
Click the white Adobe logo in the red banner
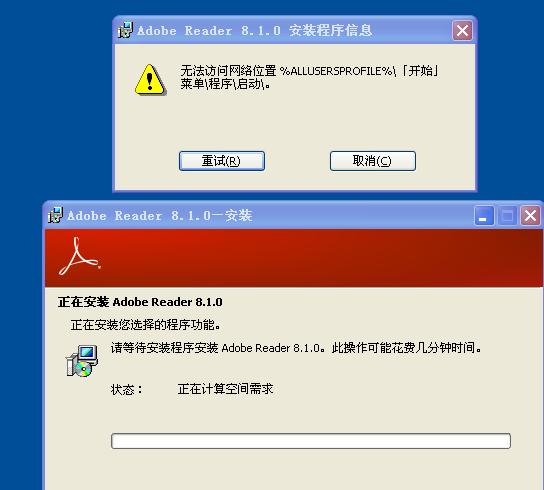tap(80, 256)
